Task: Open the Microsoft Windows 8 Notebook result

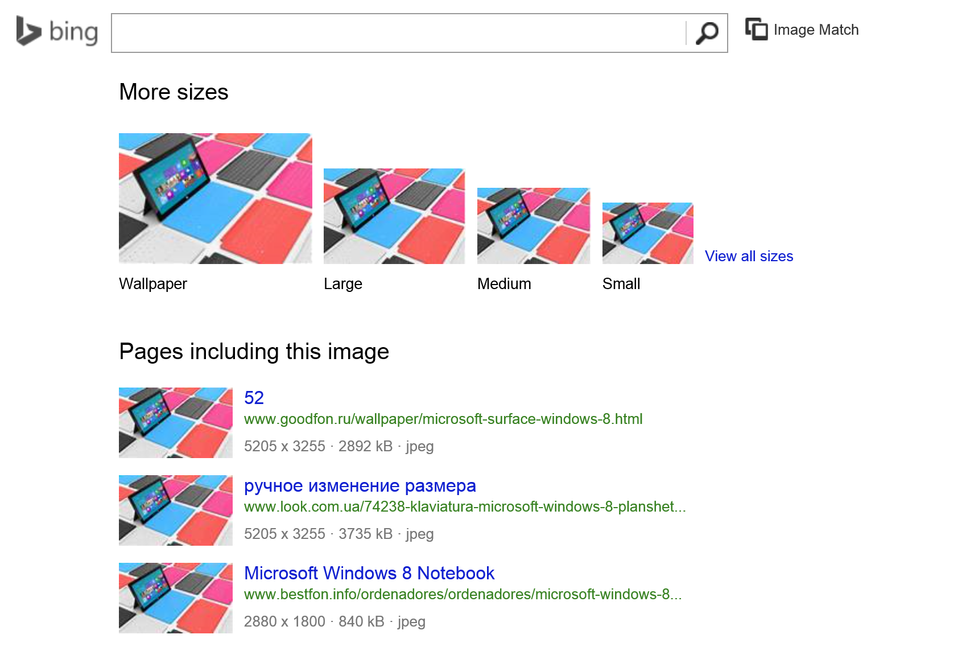Action: (x=369, y=573)
